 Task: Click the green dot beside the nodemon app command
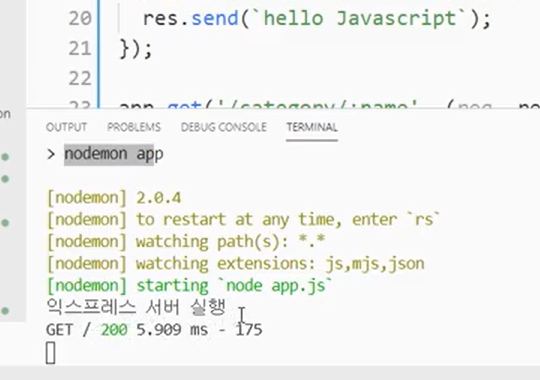point(5,157)
